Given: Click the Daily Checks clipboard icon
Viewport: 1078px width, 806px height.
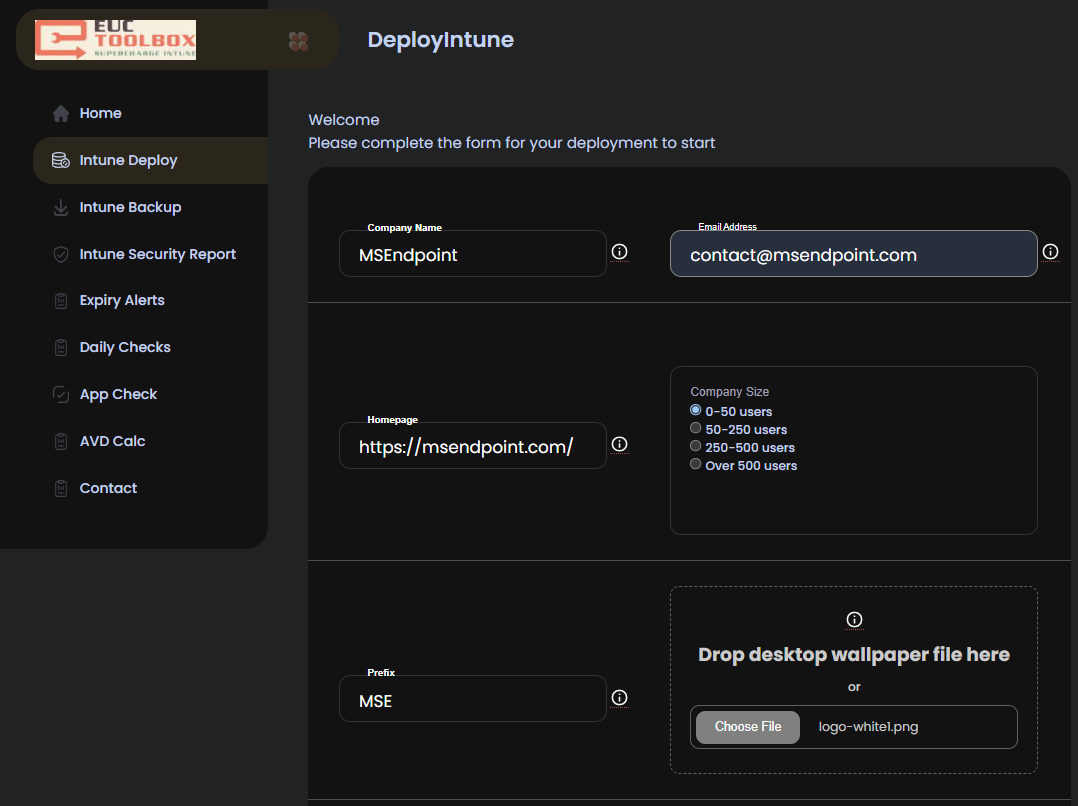Looking at the screenshot, I should (x=60, y=347).
